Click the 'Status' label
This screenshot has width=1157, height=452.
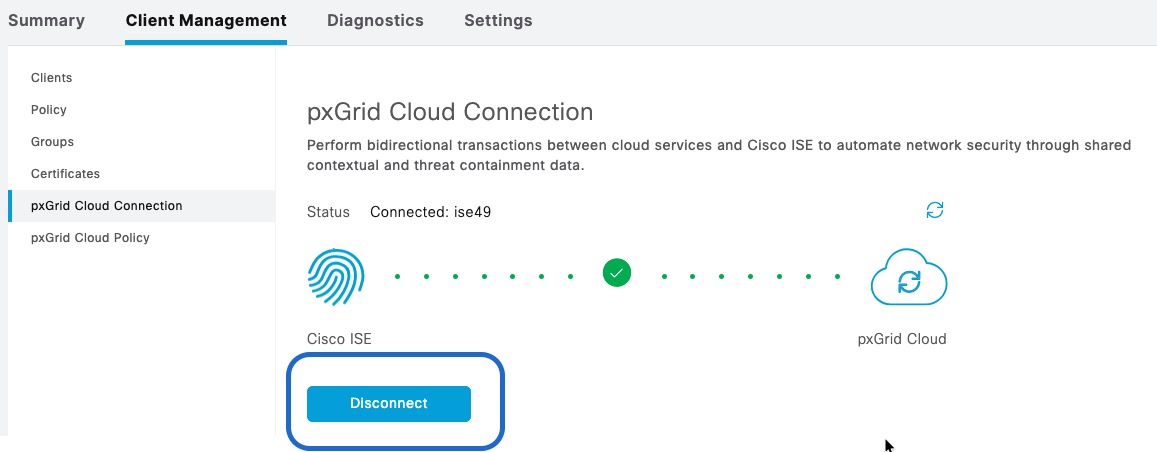click(x=328, y=212)
